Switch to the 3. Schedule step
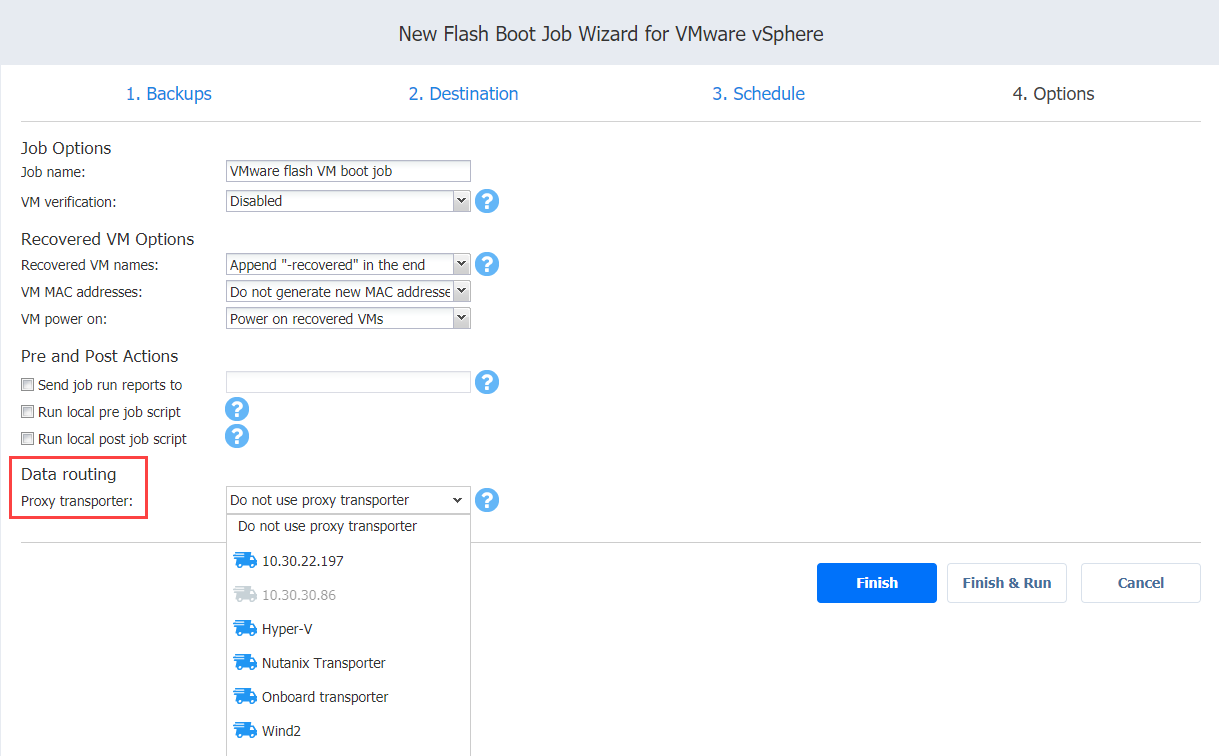 pos(758,94)
